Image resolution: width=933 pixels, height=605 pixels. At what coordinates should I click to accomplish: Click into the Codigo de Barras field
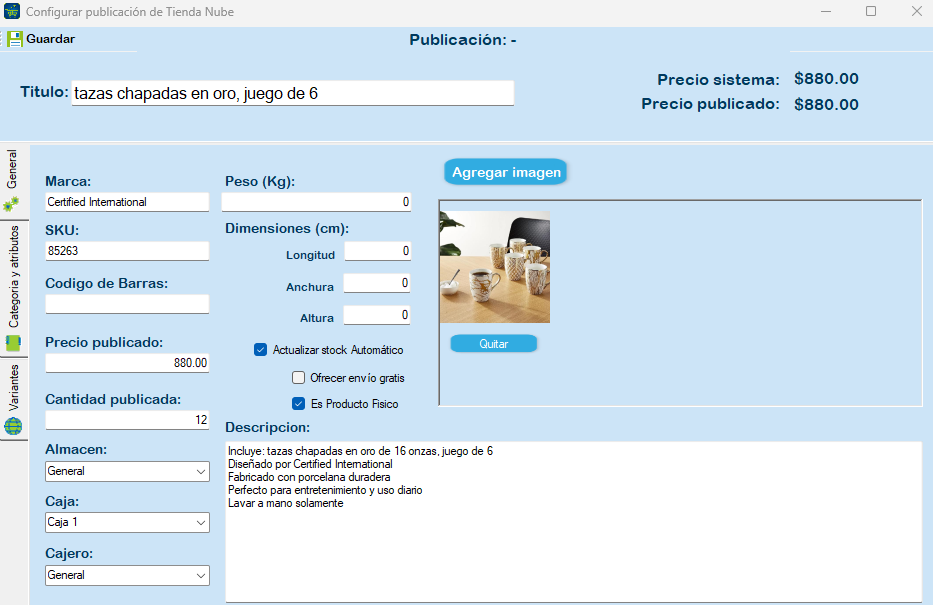click(x=127, y=304)
